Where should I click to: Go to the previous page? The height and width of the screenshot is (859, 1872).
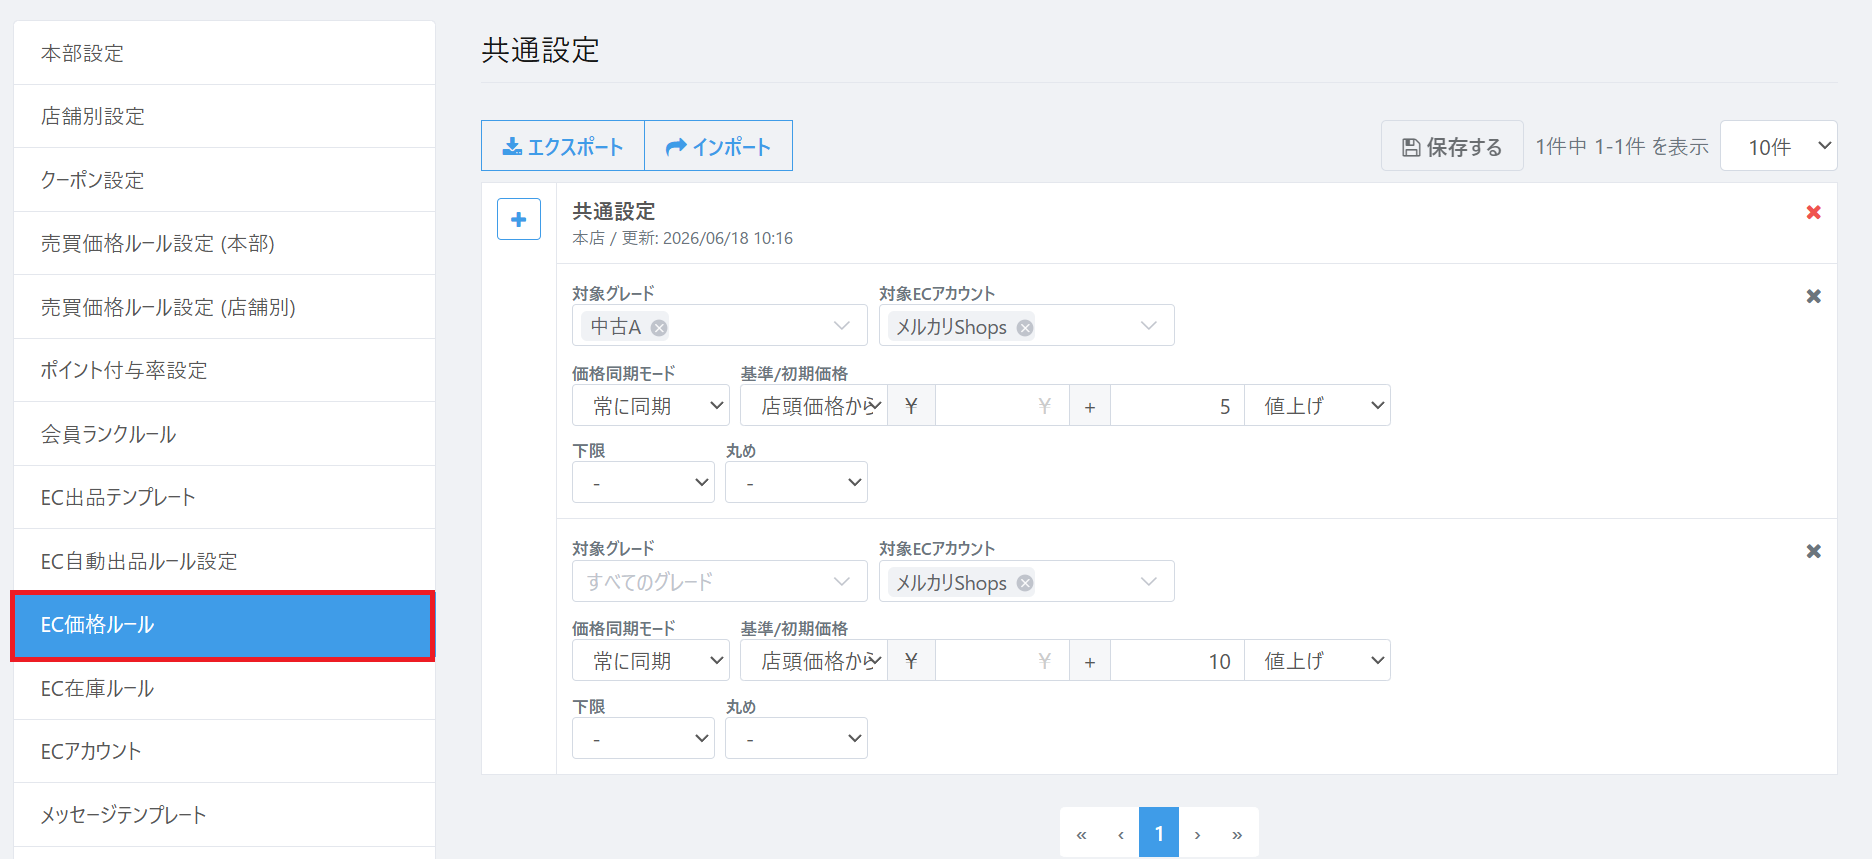(1121, 833)
